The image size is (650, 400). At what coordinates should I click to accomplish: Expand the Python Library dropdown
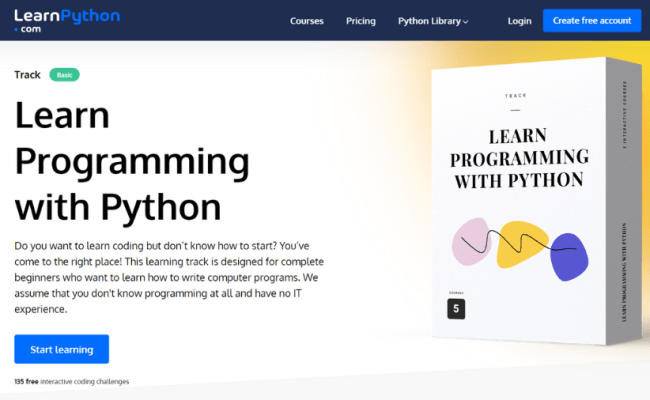[x=433, y=21]
